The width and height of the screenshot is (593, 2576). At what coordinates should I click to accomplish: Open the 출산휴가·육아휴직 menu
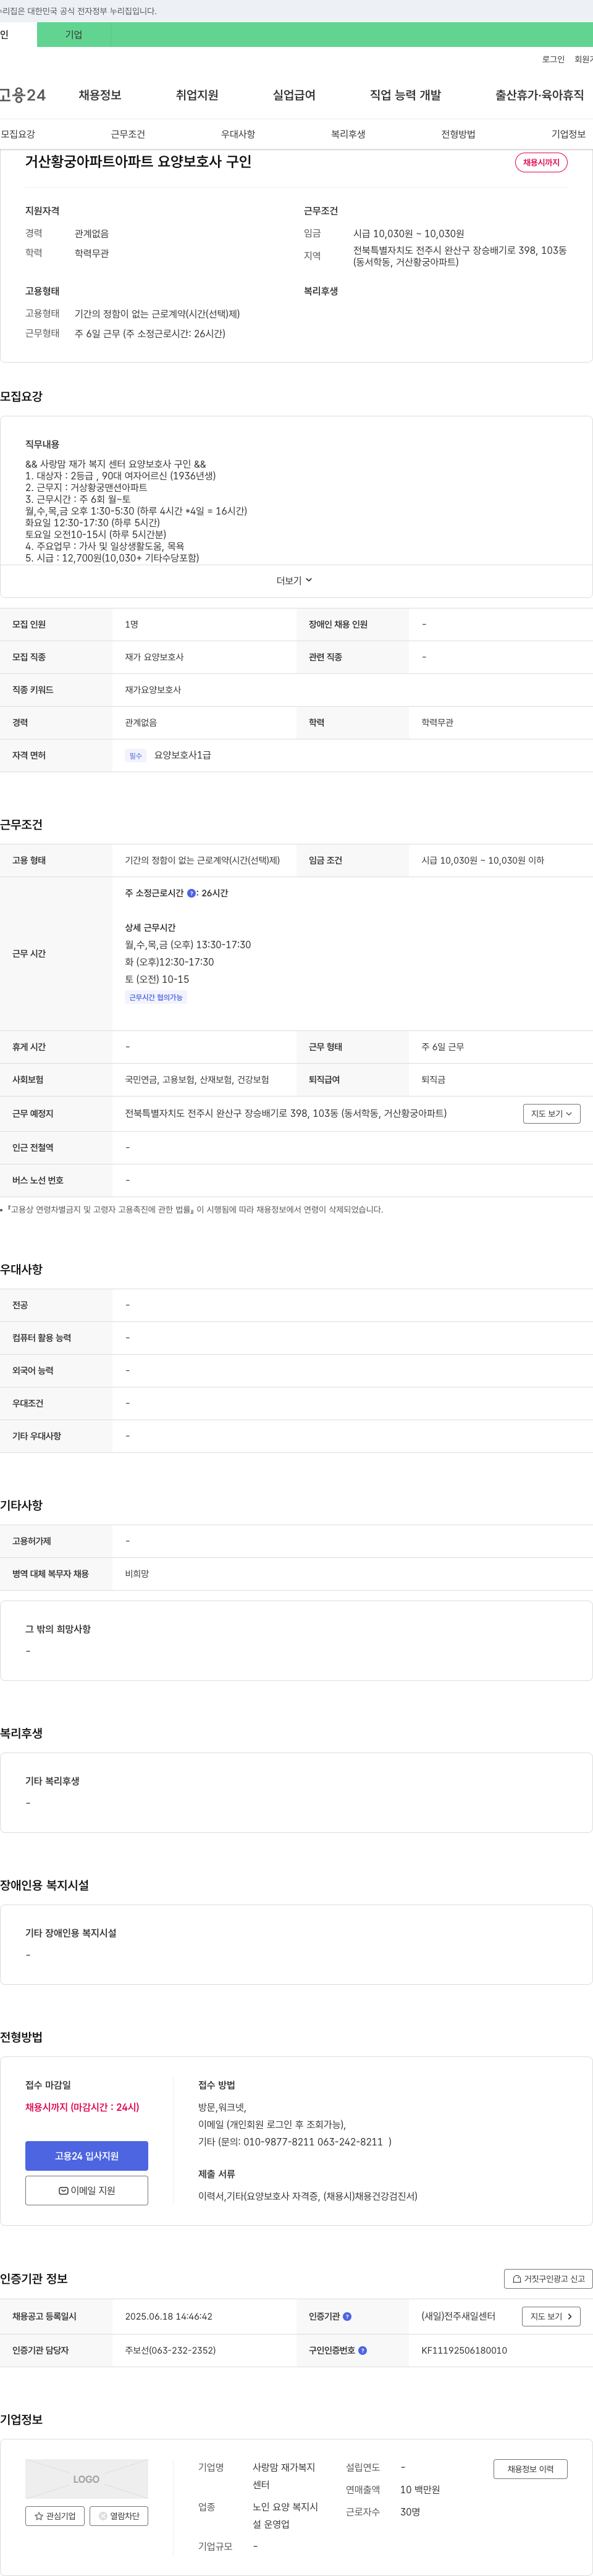click(539, 95)
